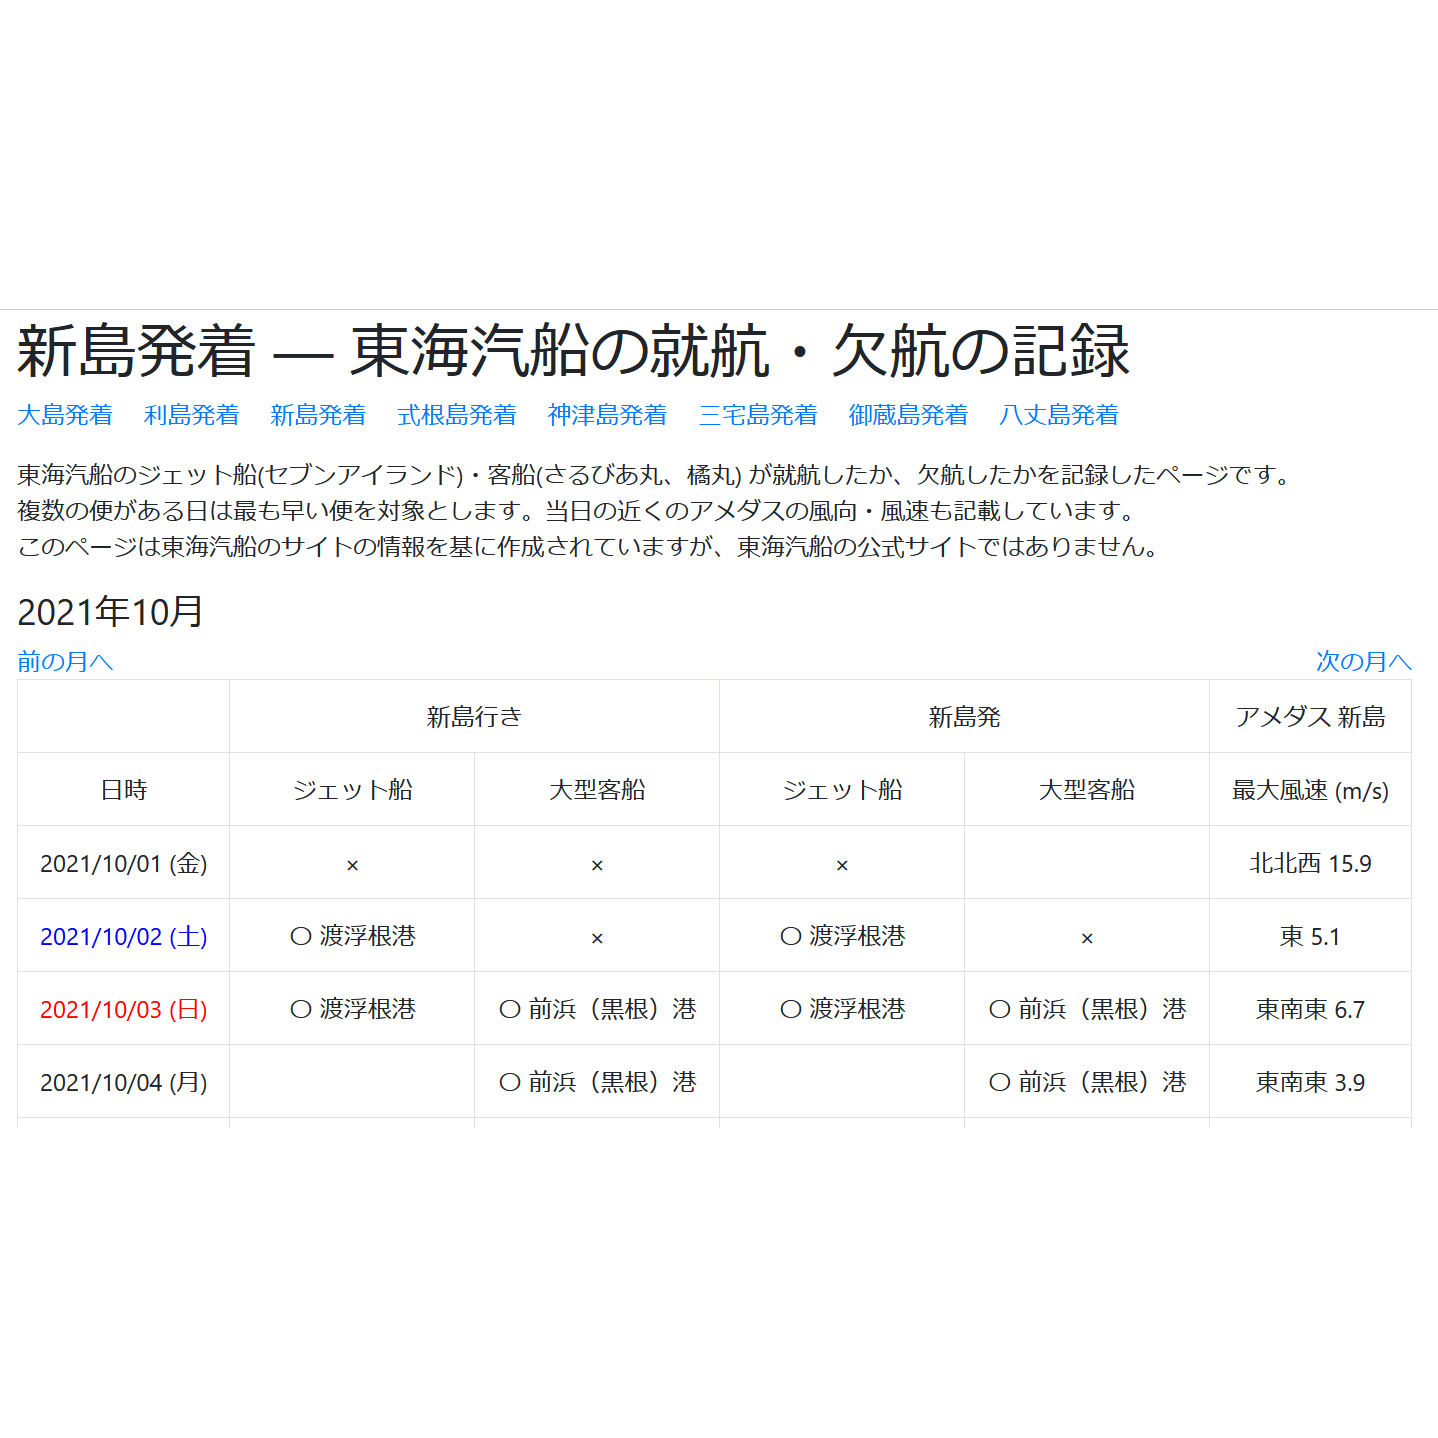Click the 渡浮根港 cell for 10/03
This screenshot has height=1438, width=1438.
(x=351, y=1009)
